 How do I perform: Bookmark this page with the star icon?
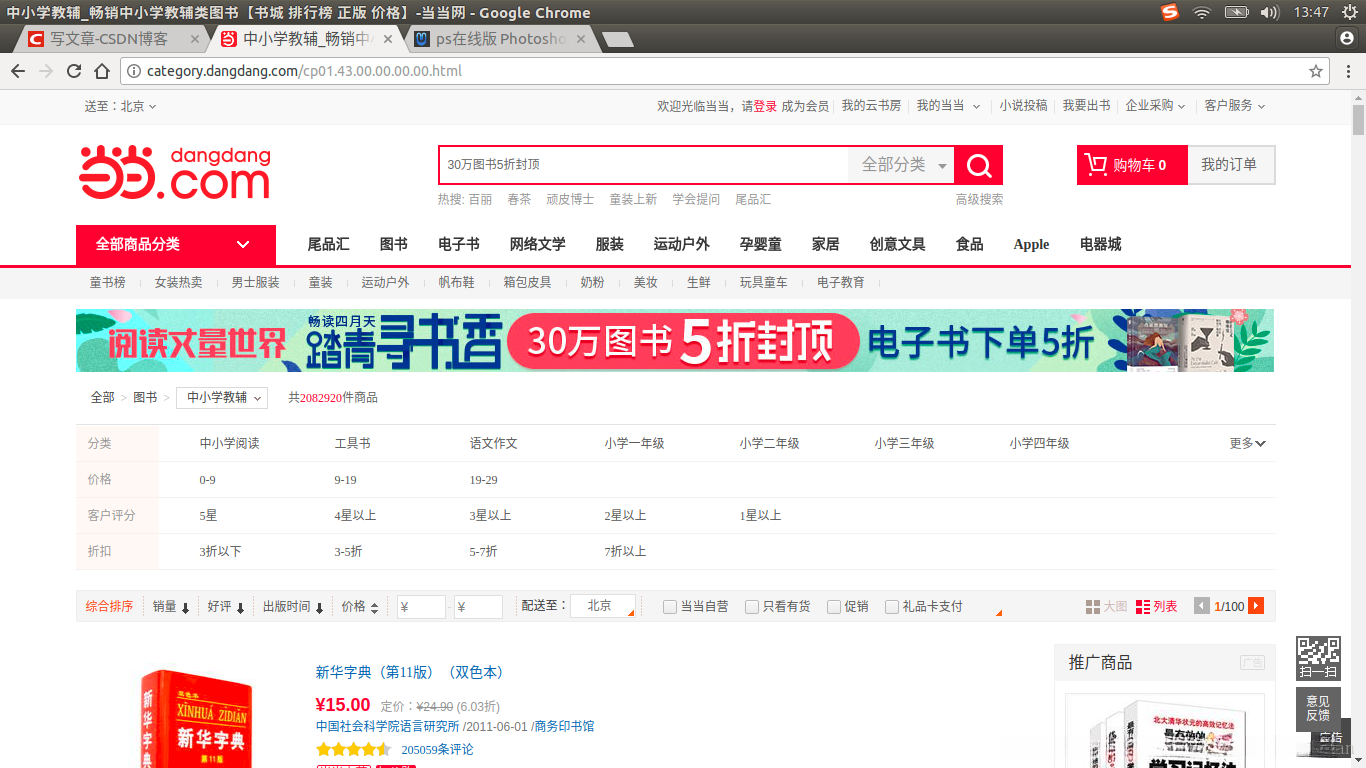[x=1316, y=71]
